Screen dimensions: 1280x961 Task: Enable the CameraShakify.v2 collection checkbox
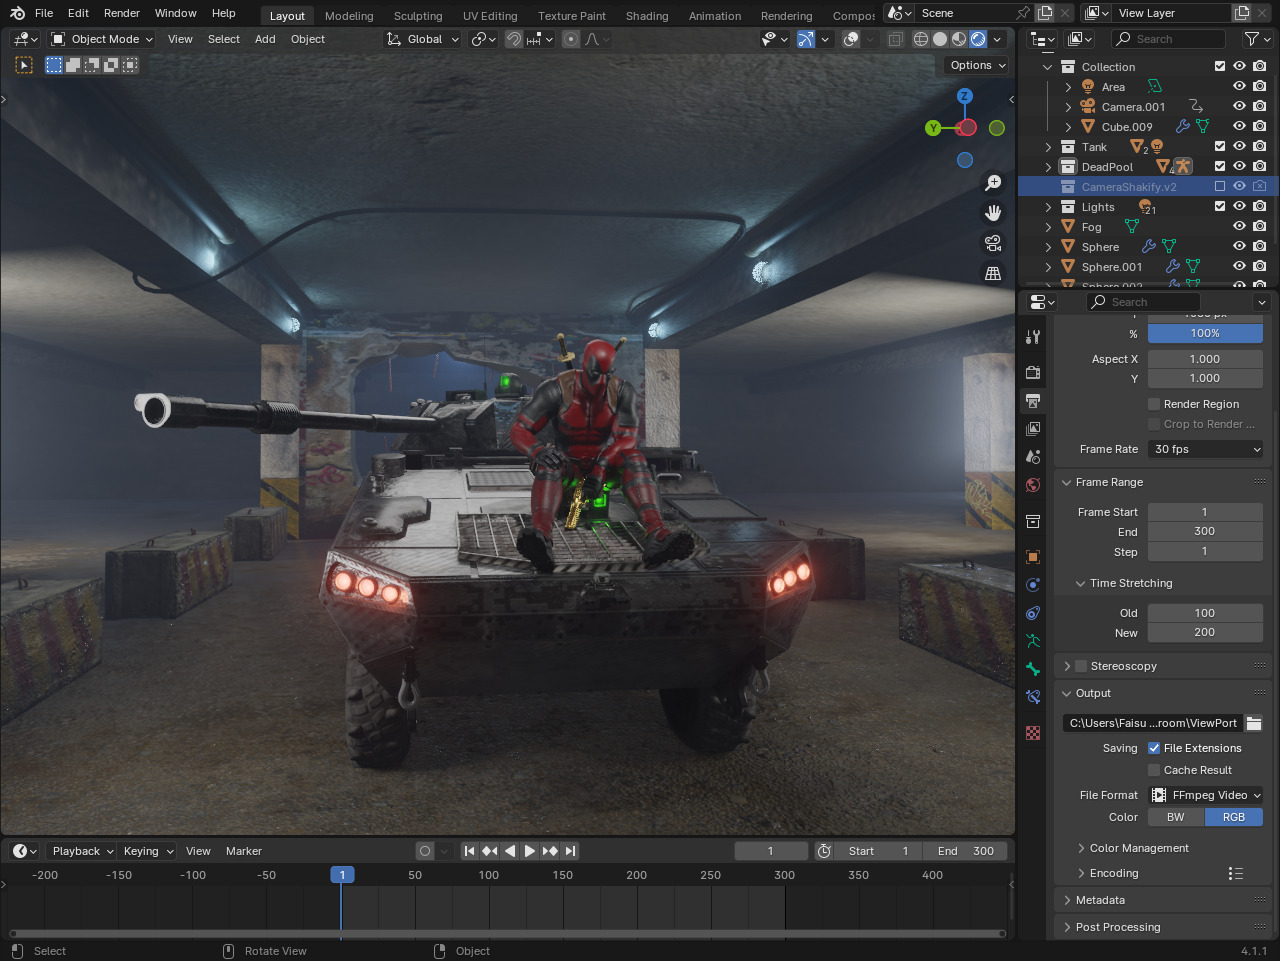[x=1220, y=187]
